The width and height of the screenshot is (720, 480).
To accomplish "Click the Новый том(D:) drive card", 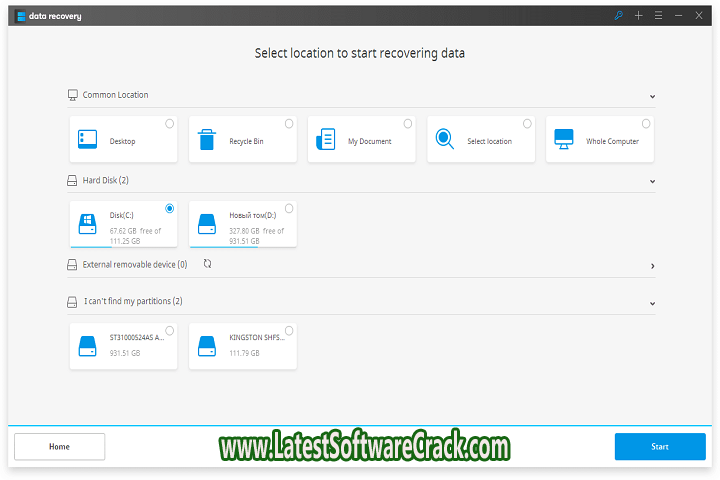I will tap(242, 224).
